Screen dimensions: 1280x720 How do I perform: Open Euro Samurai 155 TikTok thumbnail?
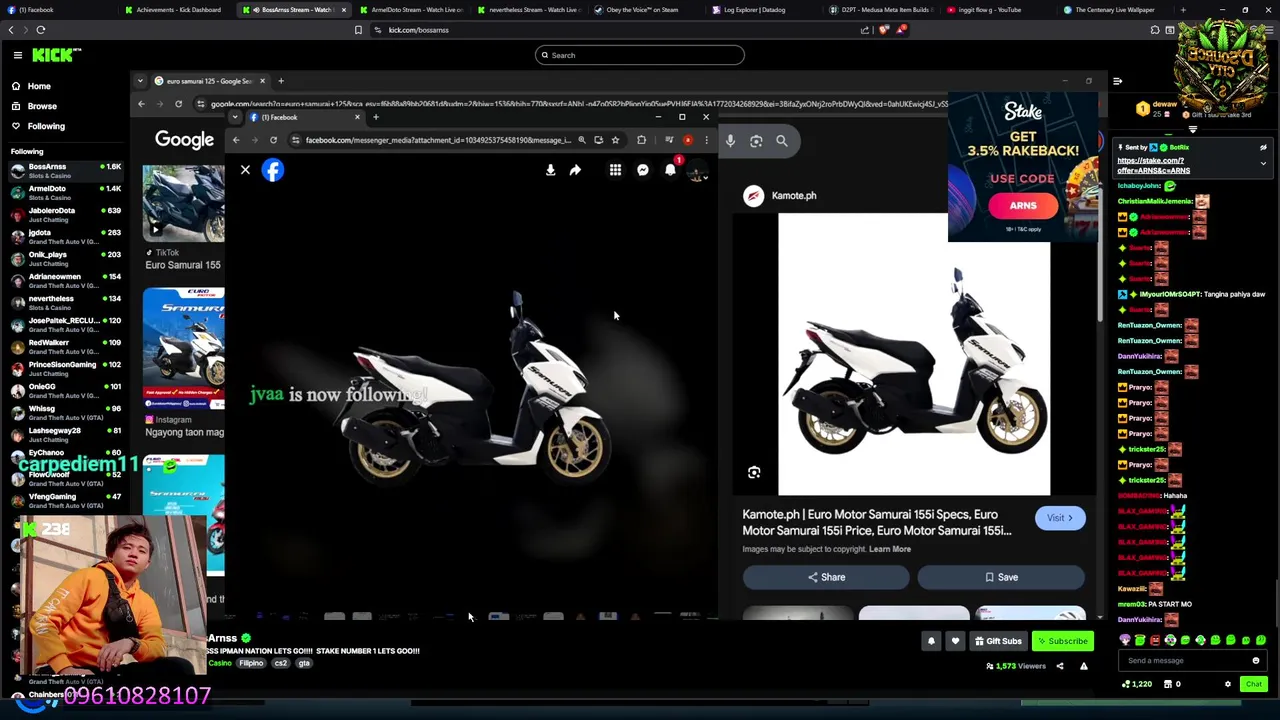pos(184,204)
